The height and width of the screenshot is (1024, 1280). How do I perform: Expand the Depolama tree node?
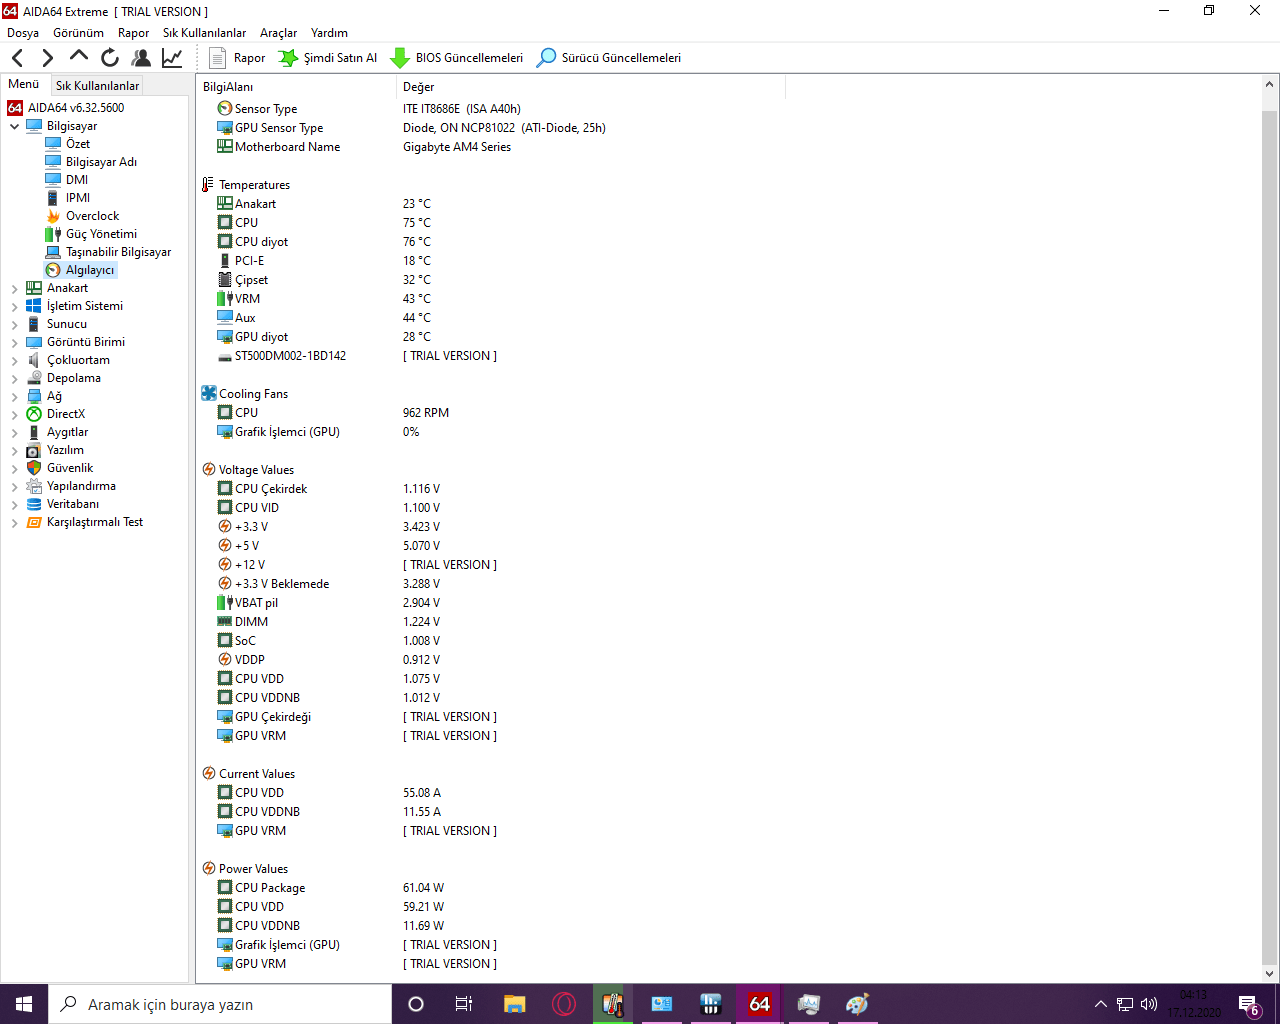click(14, 378)
